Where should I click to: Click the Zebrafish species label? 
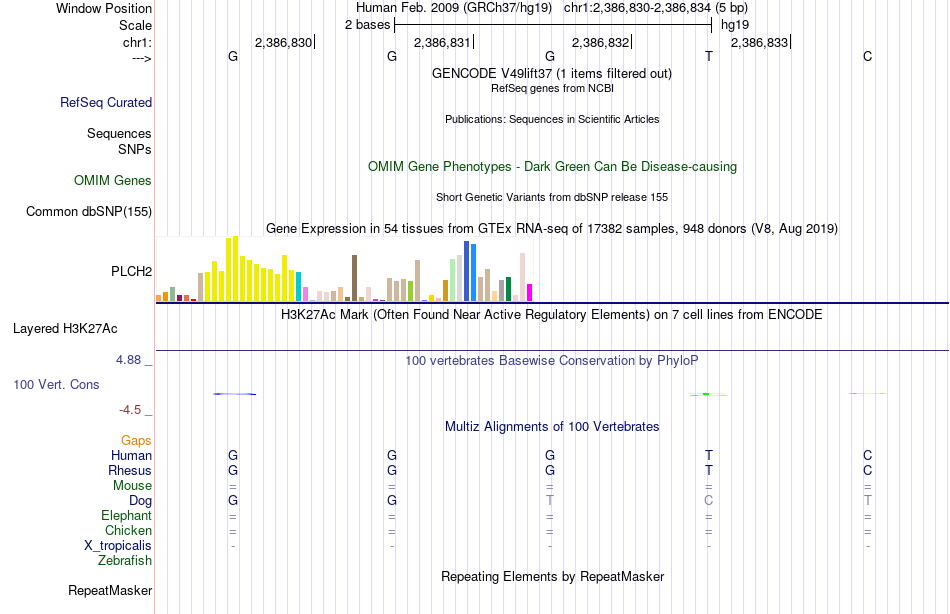click(x=125, y=561)
